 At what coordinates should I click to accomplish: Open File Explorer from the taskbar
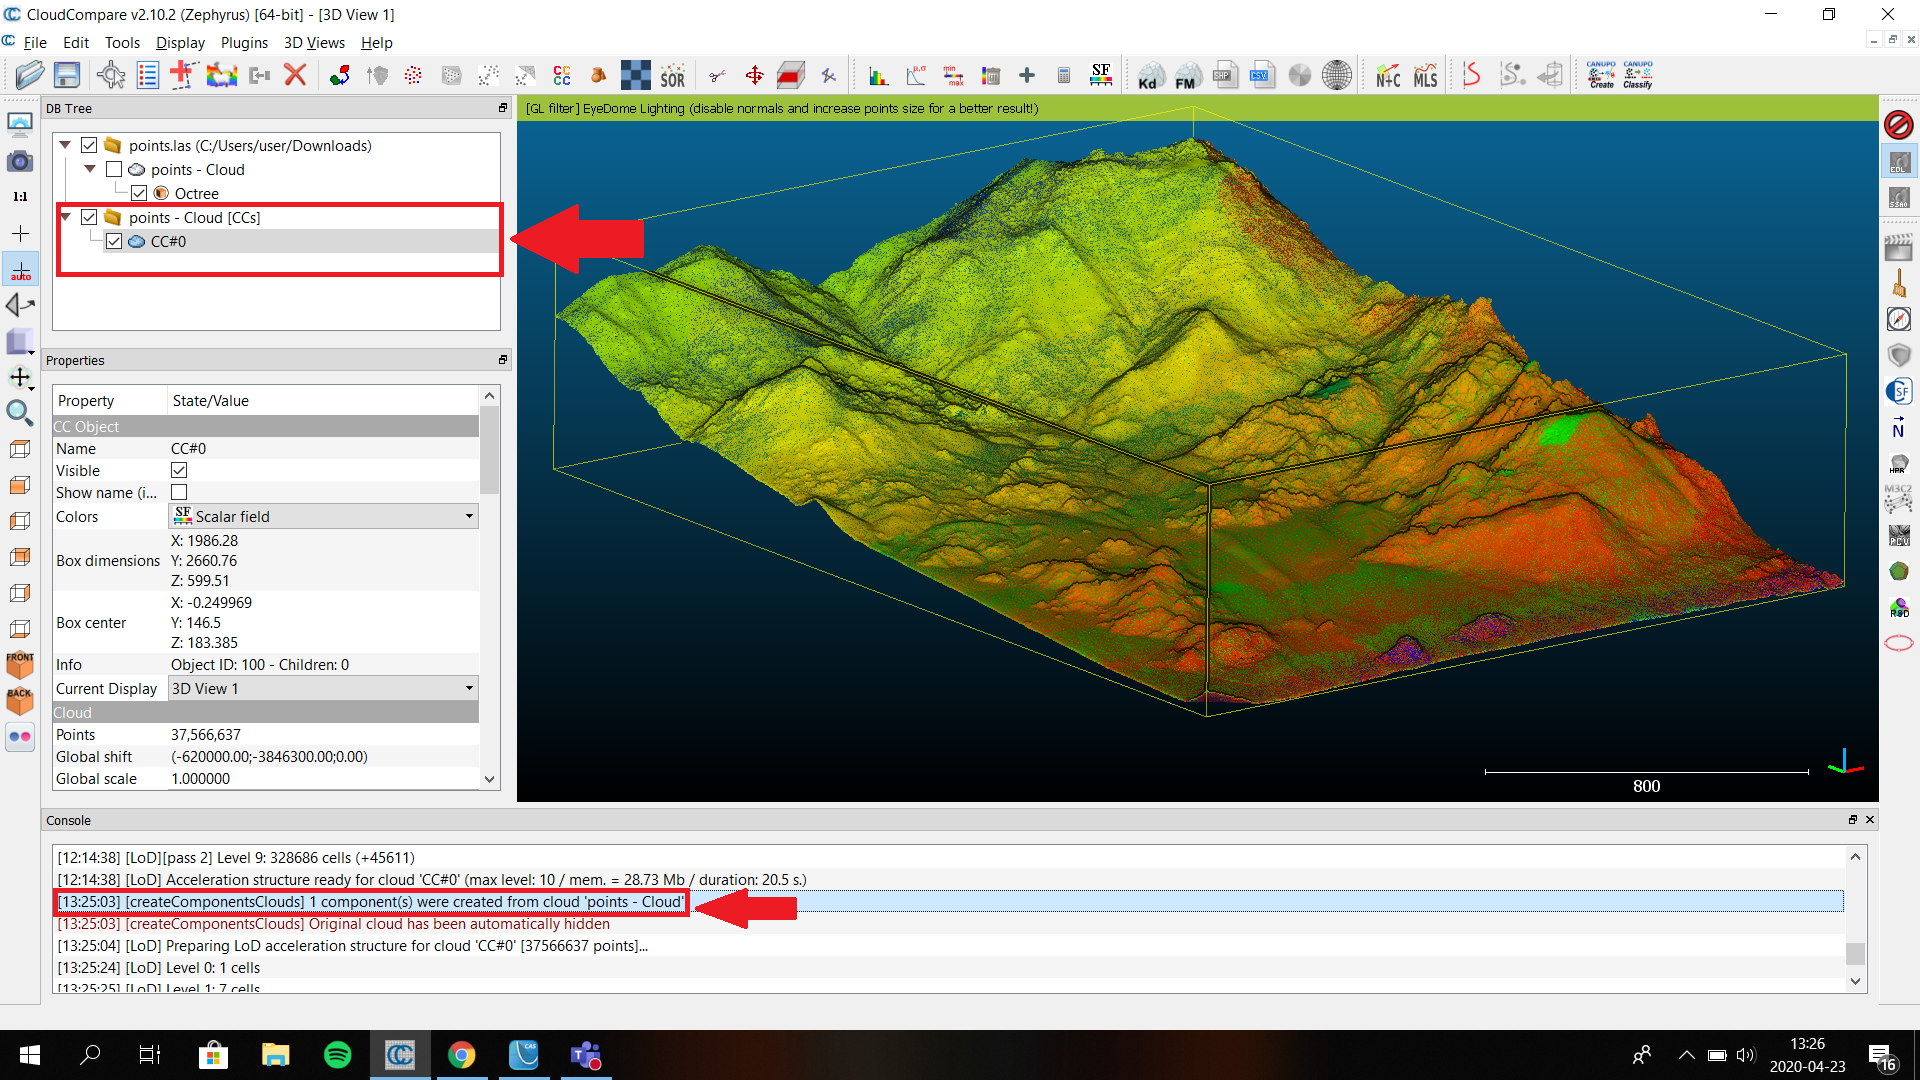275,1055
